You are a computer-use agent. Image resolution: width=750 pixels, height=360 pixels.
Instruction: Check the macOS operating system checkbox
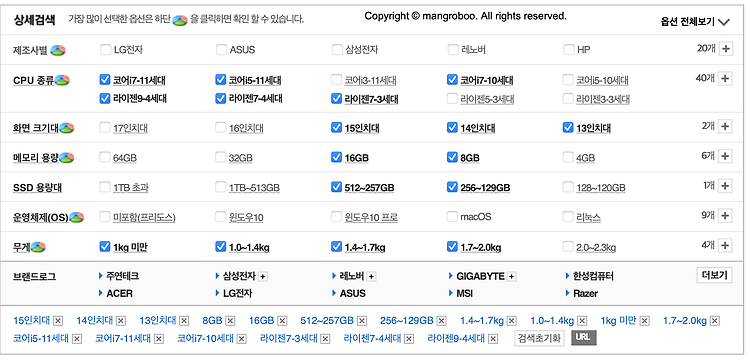point(452,217)
